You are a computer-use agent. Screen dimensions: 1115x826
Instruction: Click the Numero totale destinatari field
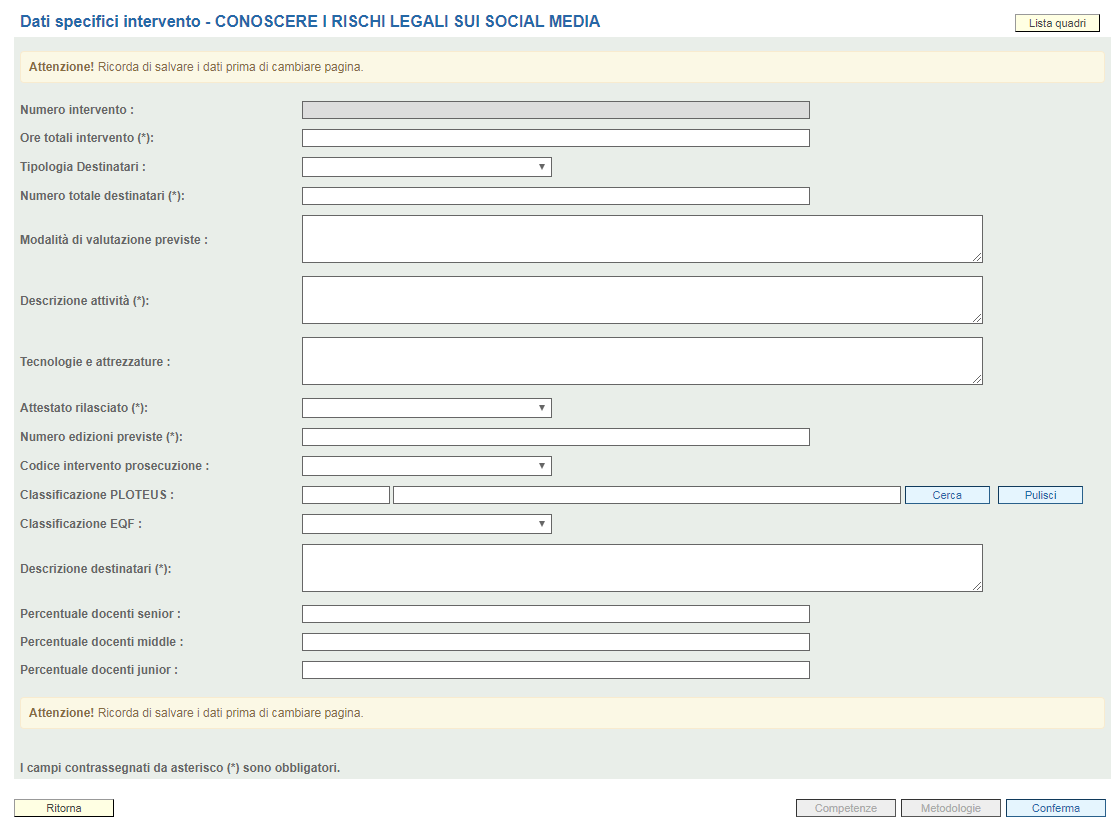(555, 196)
